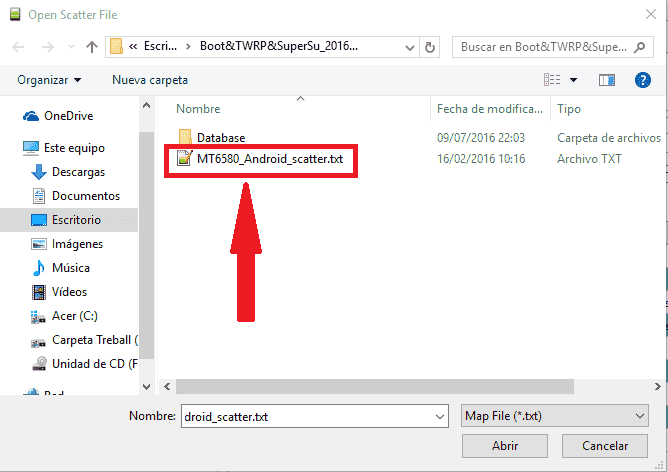The width and height of the screenshot is (668, 472).
Task: Click the magnifier search icon
Action: click(639, 47)
